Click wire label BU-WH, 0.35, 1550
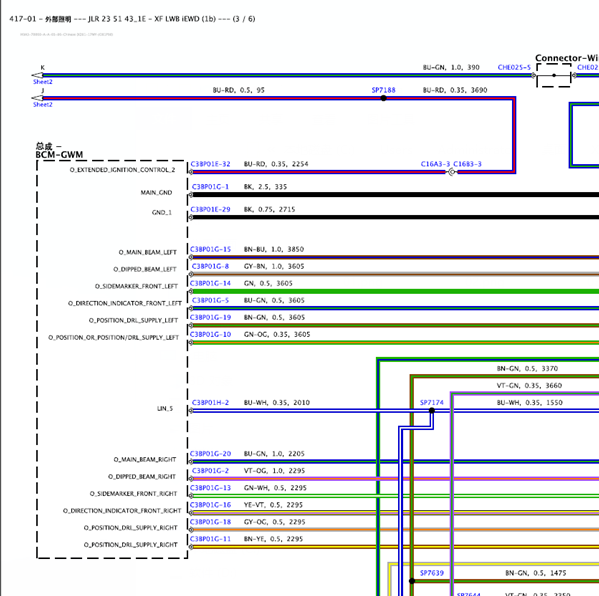This screenshot has height=596, width=599. point(529,402)
